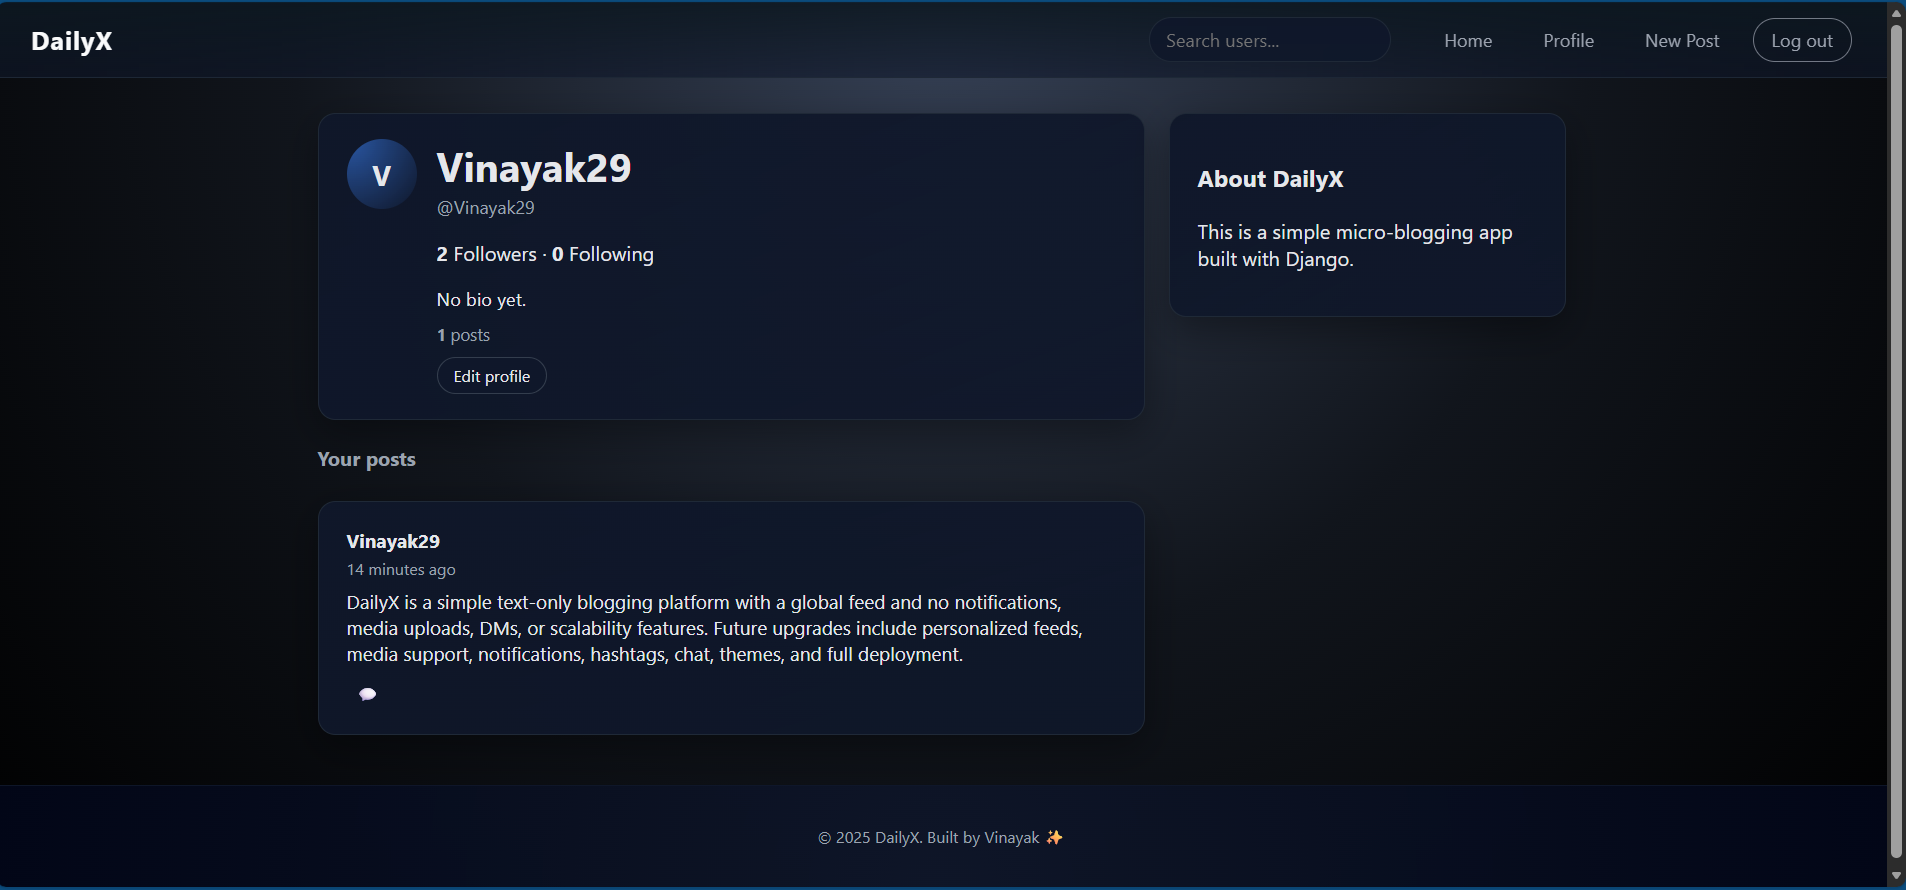Click the '1 posts' count

point(463,335)
